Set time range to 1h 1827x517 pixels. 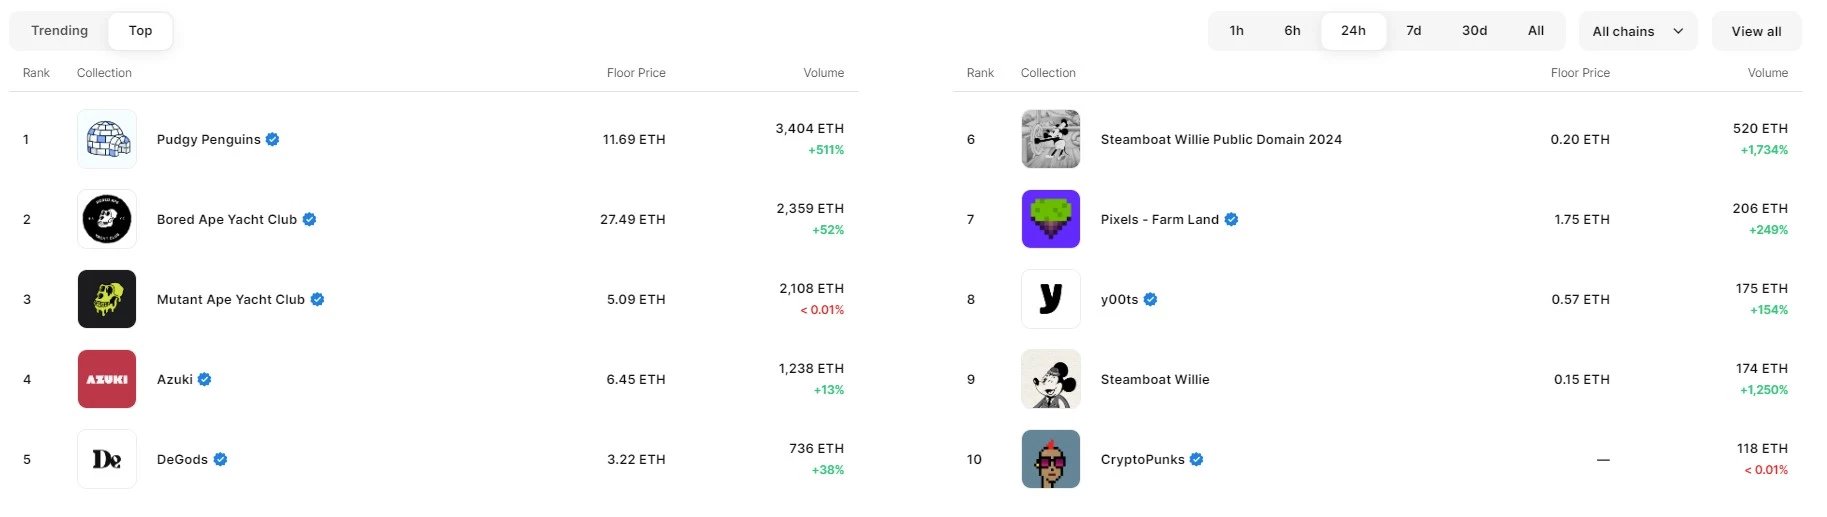click(1237, 31)
